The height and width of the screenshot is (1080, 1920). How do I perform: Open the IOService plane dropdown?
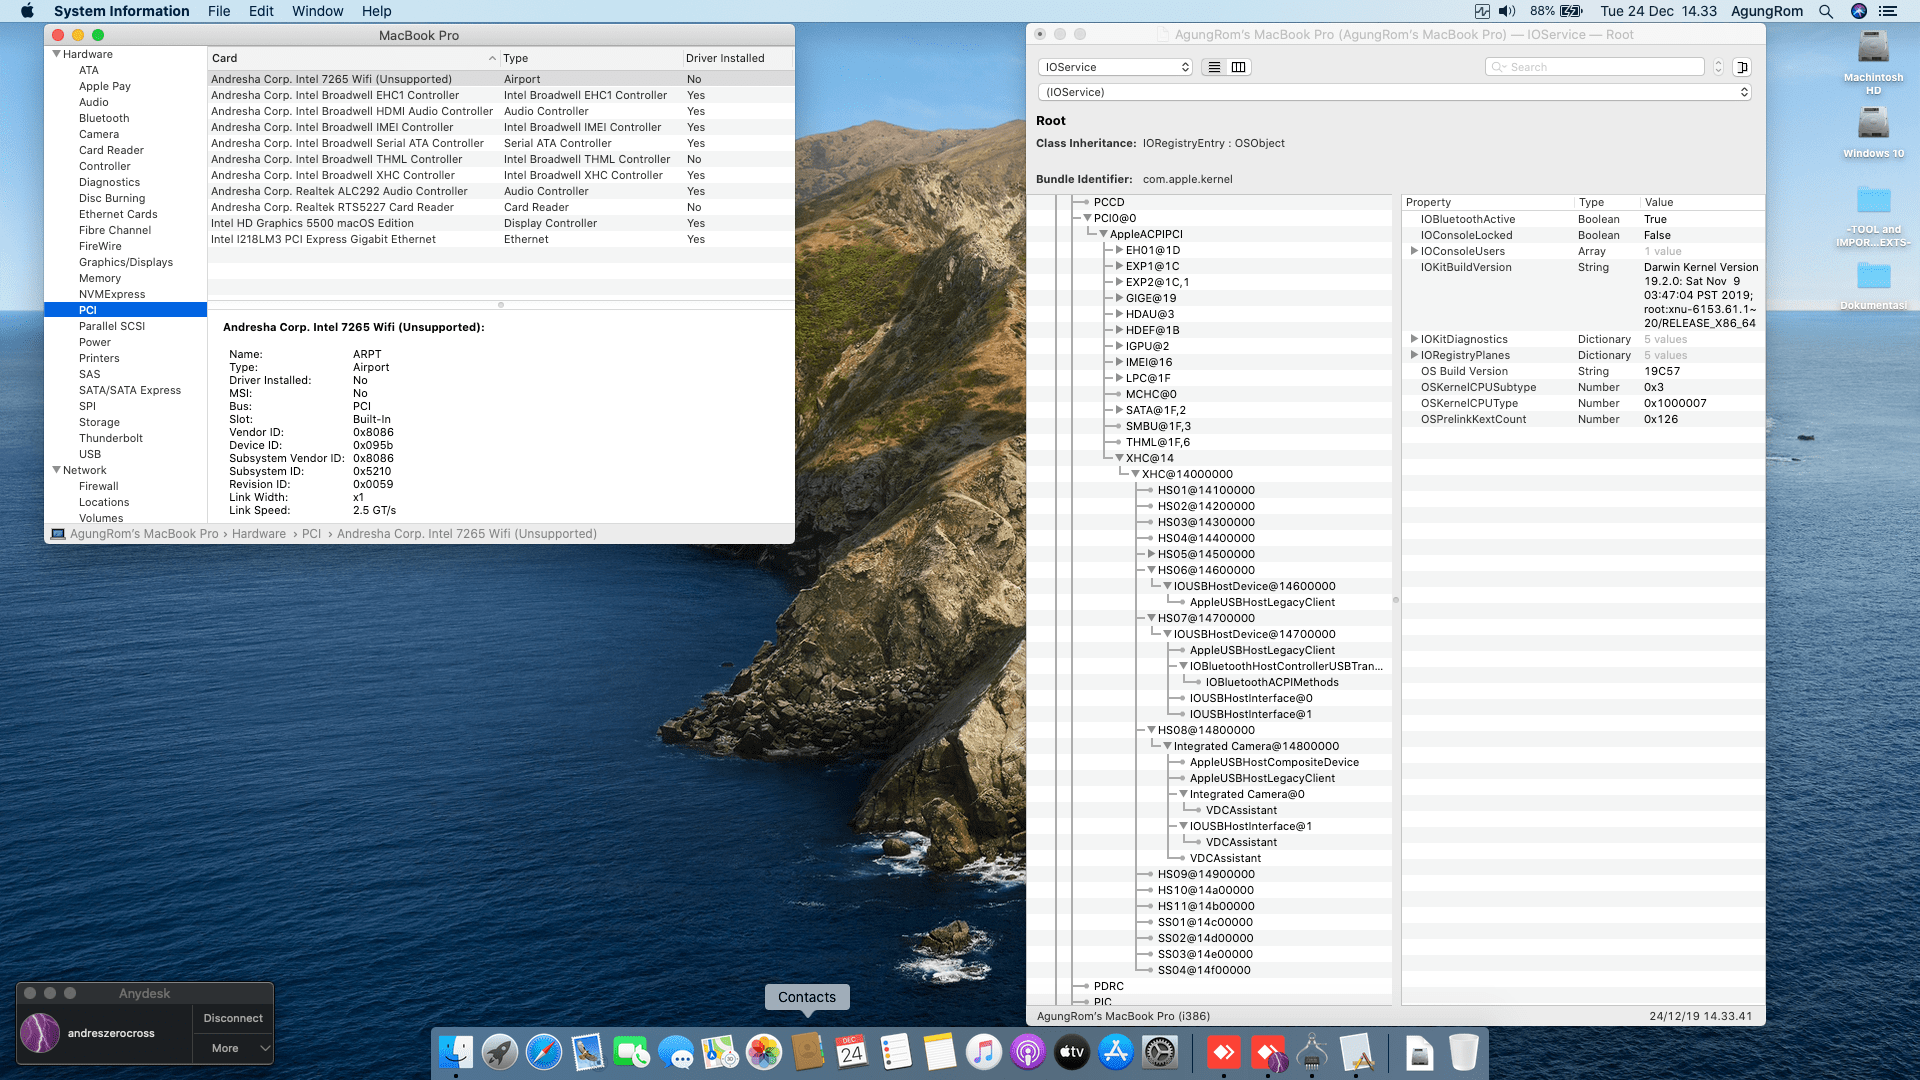pyautogui.click(x=1115, y=67)
